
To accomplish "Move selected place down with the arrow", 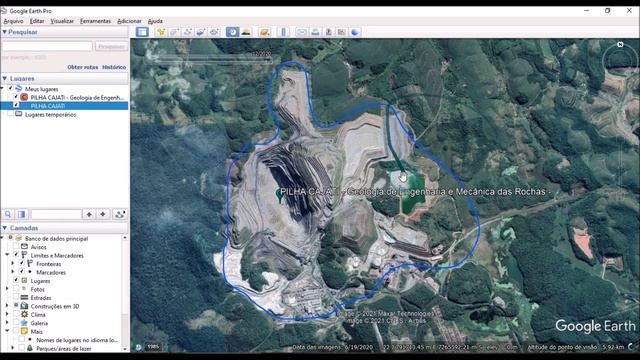I will point(103,214).
